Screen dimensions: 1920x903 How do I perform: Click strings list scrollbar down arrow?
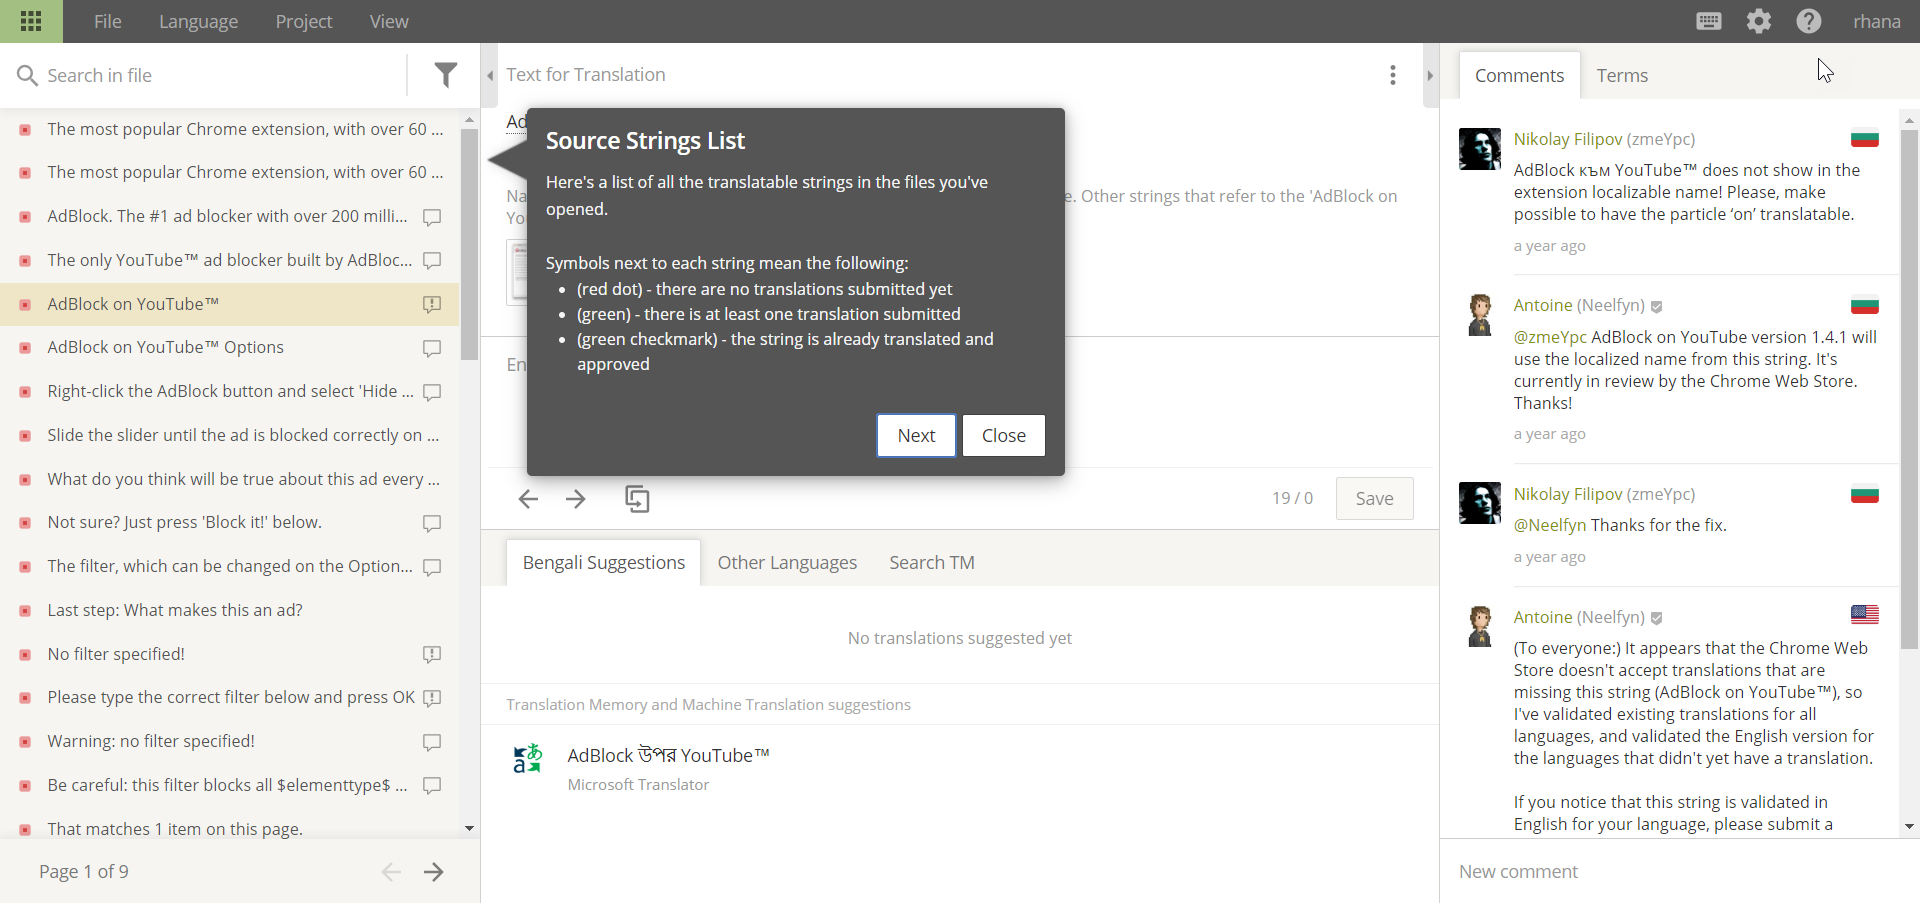click(469, 828)
